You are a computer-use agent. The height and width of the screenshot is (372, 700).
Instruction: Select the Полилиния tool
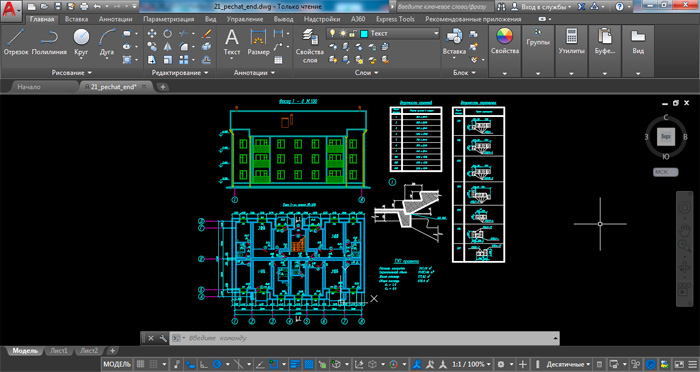click(49, 42)
